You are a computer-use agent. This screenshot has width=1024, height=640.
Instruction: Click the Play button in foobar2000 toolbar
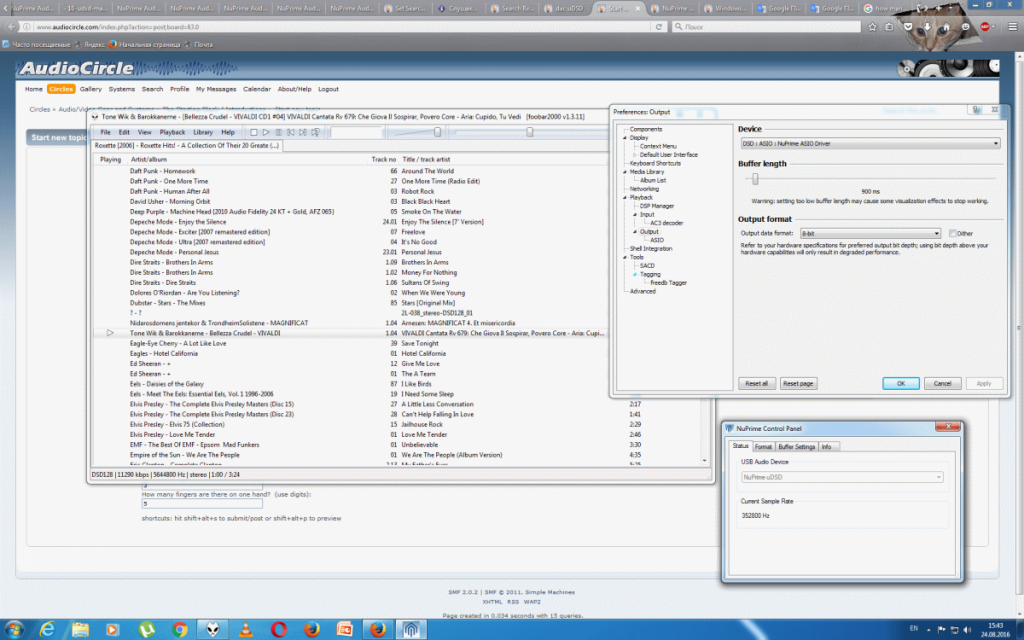click(x=266, y=133)
